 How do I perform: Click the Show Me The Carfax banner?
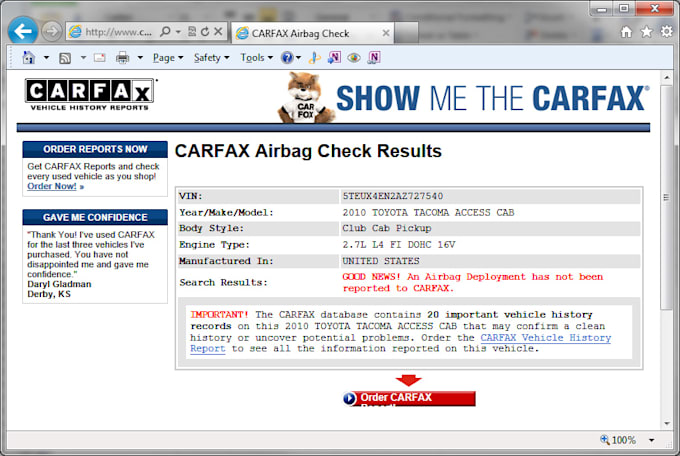[x=492, y=98]
